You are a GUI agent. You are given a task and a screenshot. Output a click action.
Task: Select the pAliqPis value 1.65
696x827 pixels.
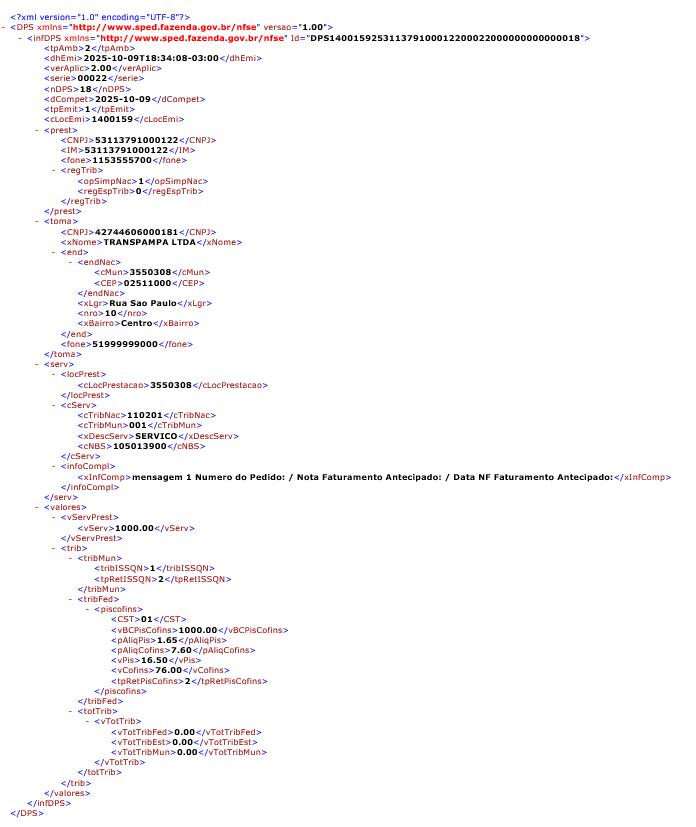167,640
